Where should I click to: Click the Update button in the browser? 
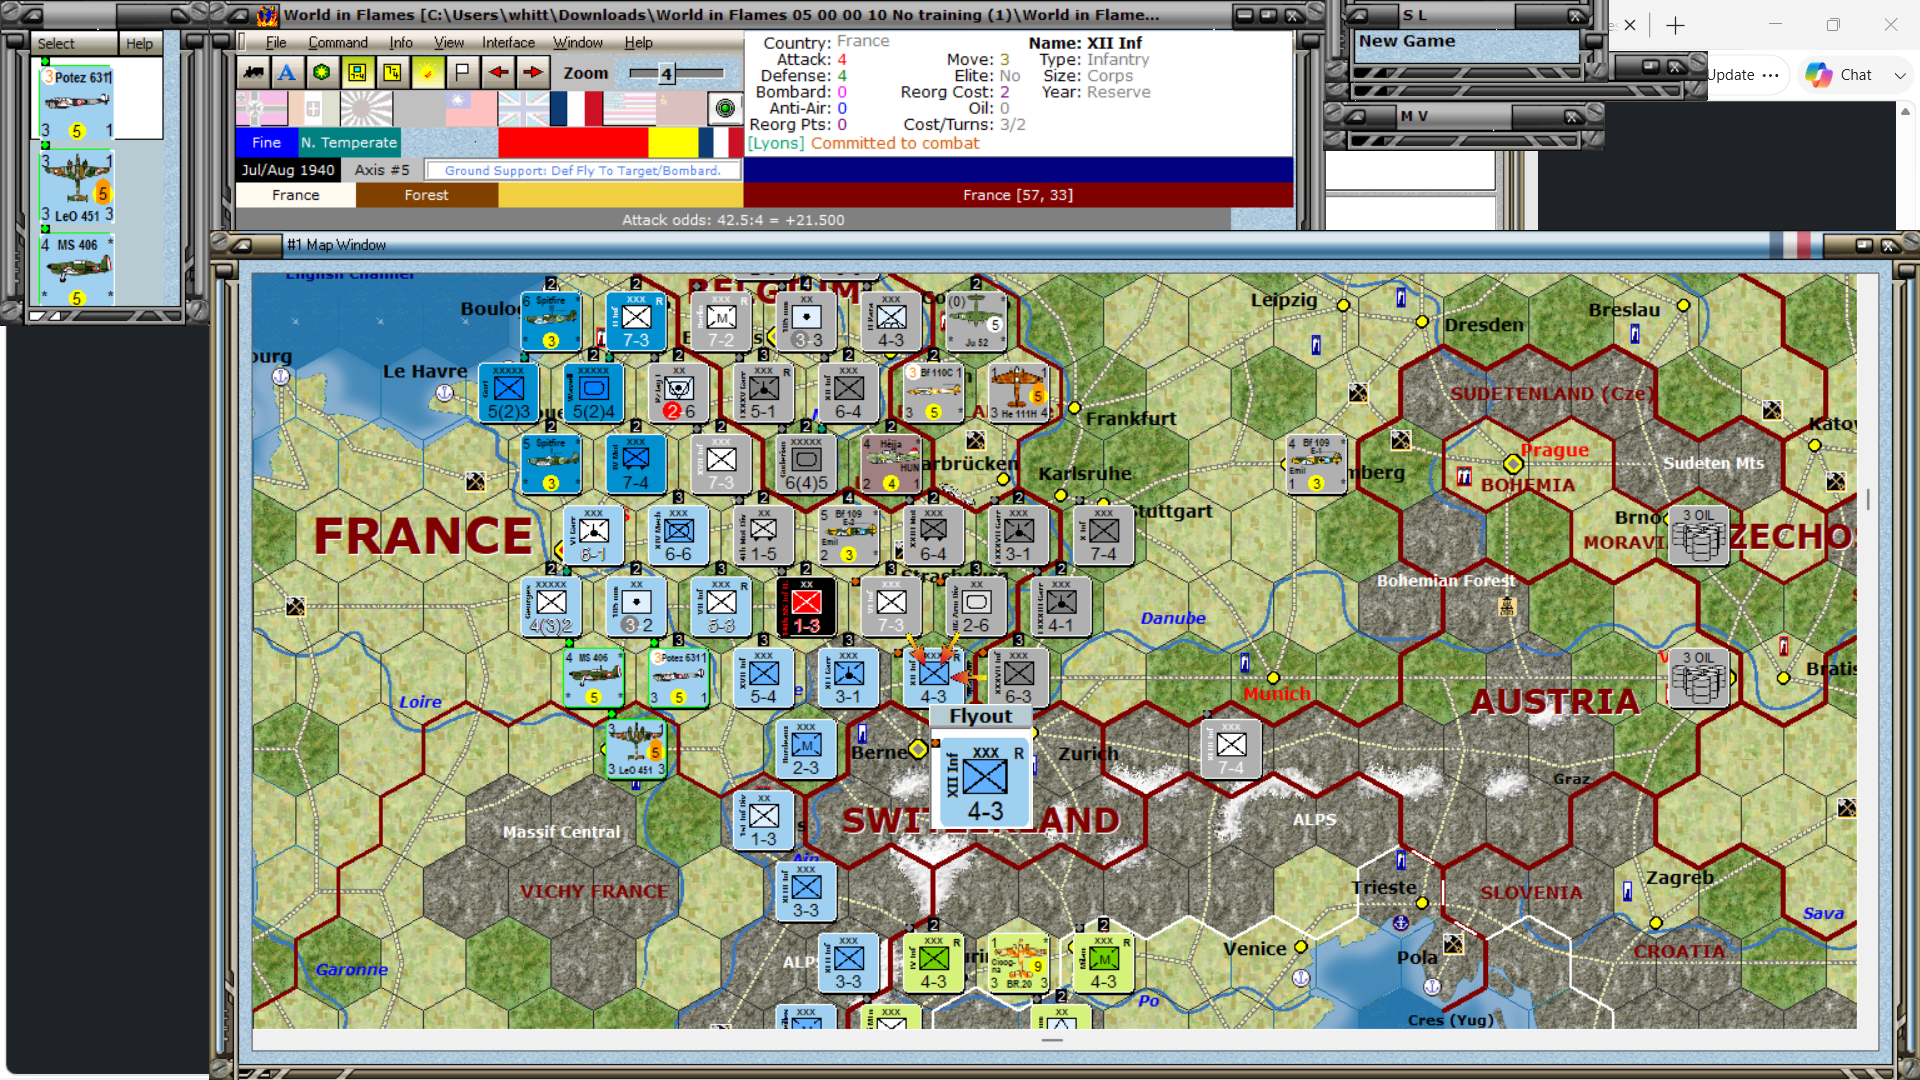(x=1731, y=75)
